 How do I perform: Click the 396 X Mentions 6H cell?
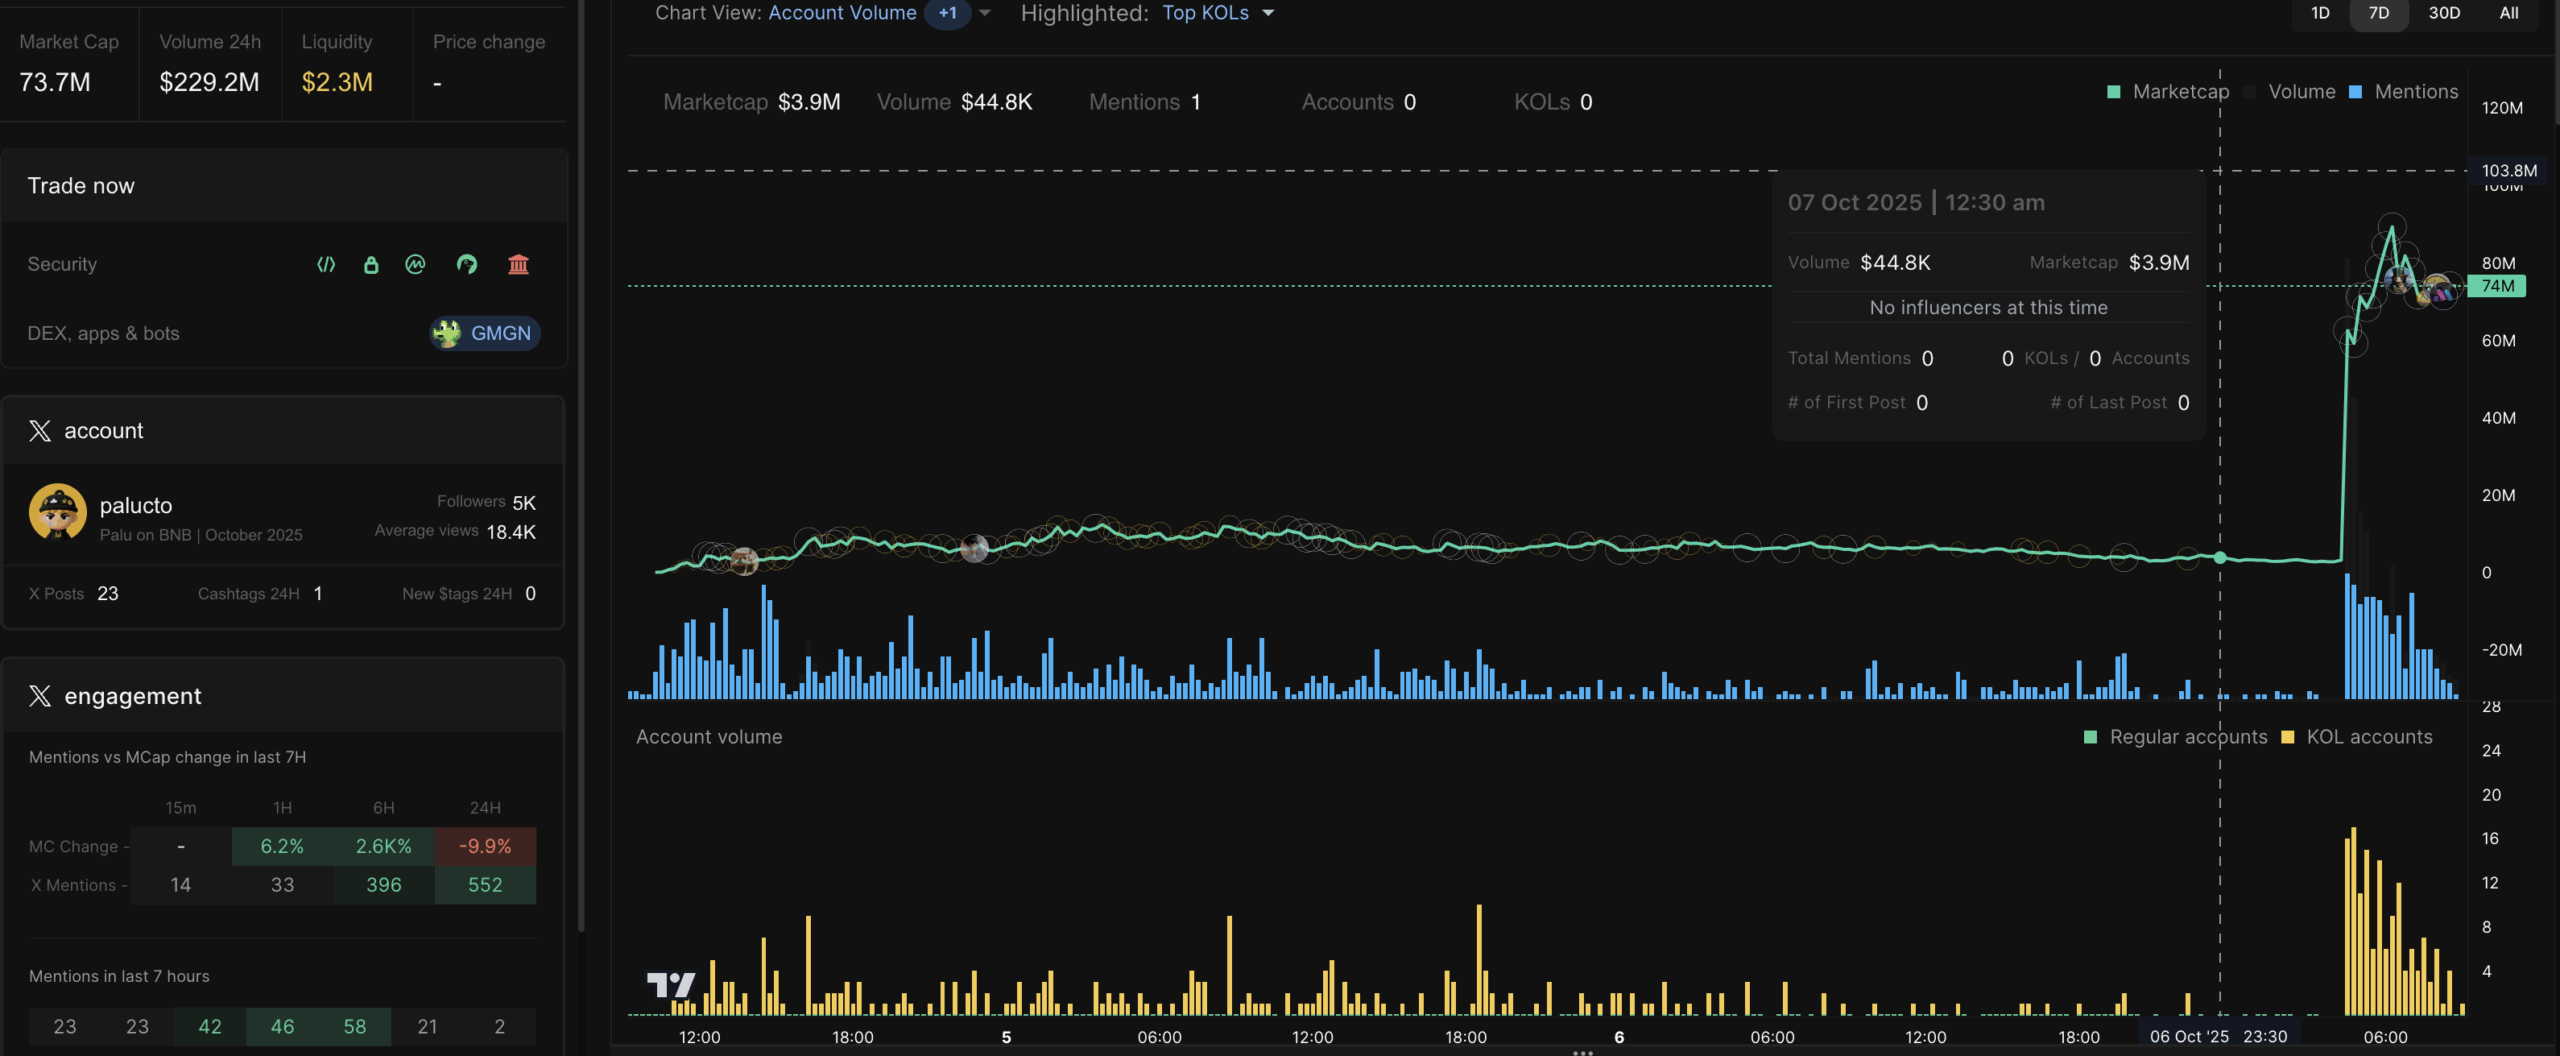click(384, 885)
